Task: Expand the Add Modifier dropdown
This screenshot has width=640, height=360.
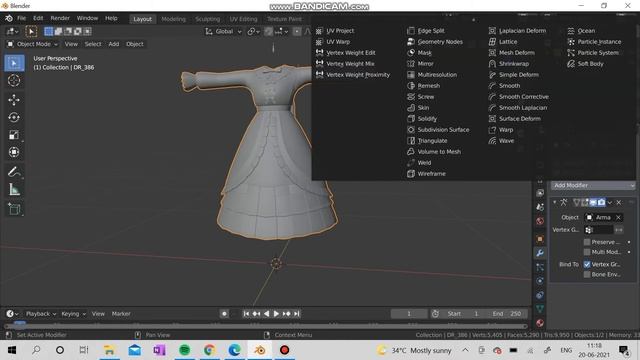Action: (x=593, y=185)
